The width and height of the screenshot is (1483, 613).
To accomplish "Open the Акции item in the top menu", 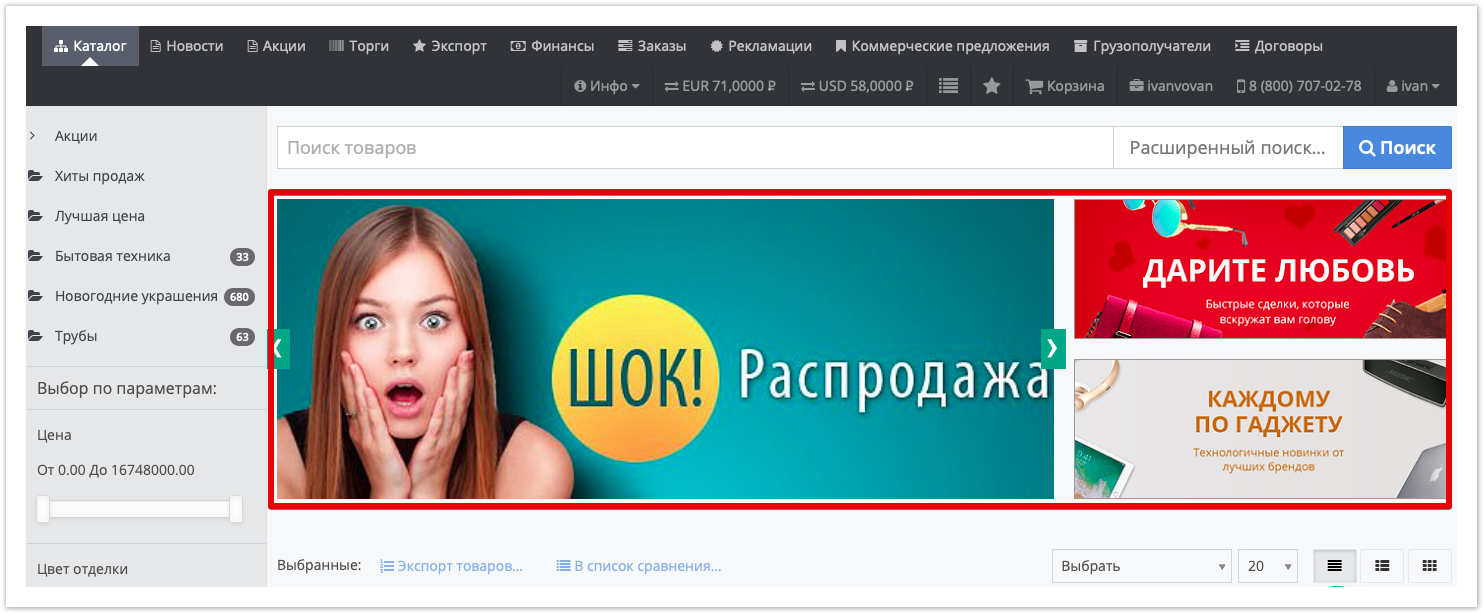I will (277, 46).
